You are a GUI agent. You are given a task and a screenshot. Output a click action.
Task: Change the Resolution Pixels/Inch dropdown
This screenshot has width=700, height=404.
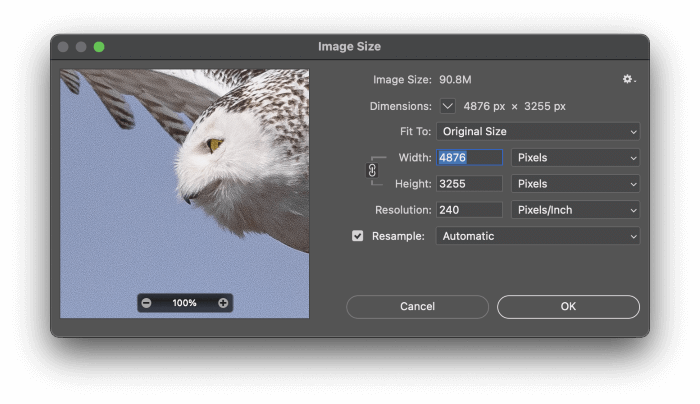click(x=575, y=210)
